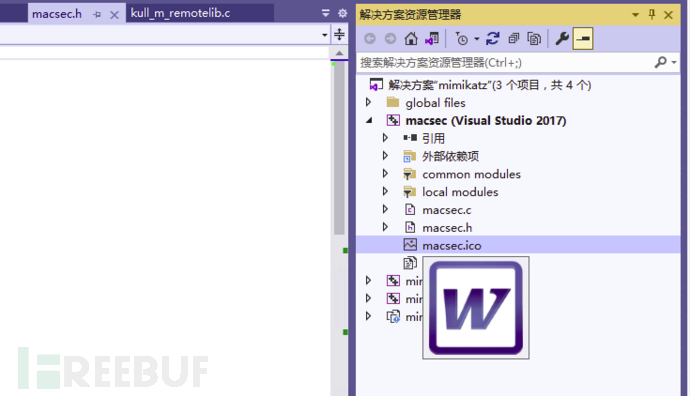Click the editor vertical scrollbar thumb
Viewport: 690px width, 396px height.
tap(339, 149)
